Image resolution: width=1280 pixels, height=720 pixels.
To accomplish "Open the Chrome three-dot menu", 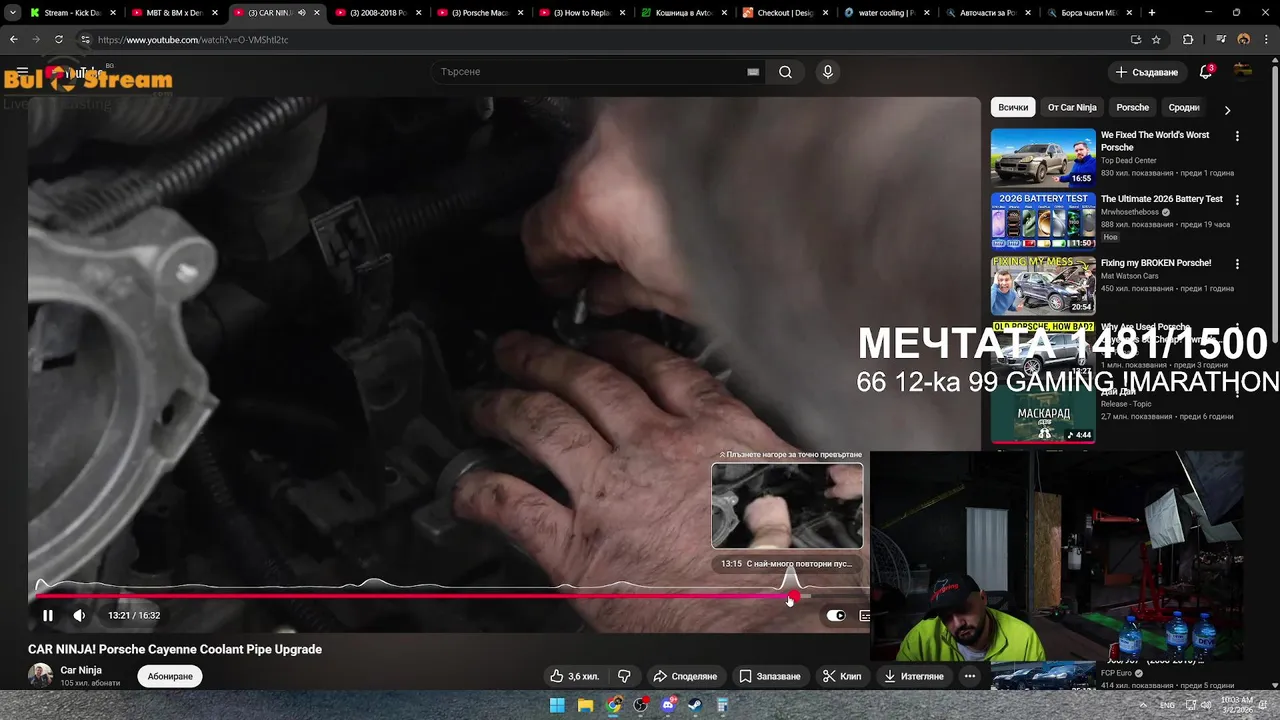I will [1267, 40].
